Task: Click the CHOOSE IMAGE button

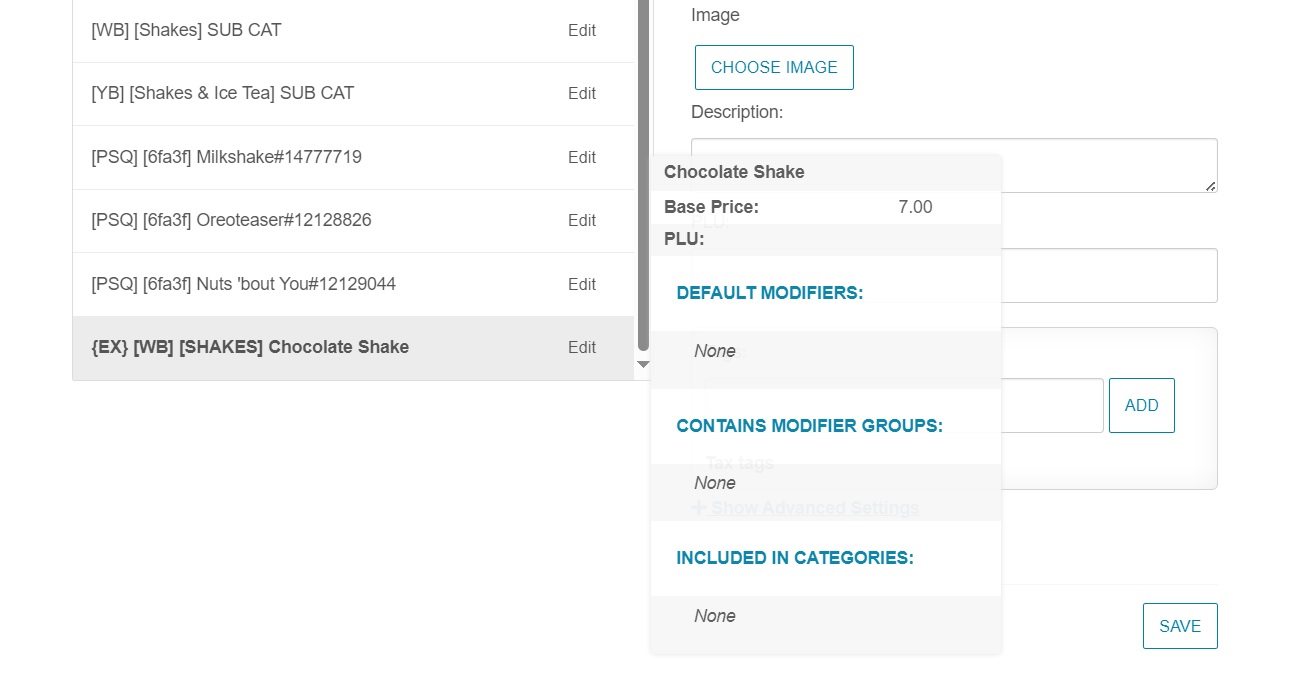Action: 774,68
